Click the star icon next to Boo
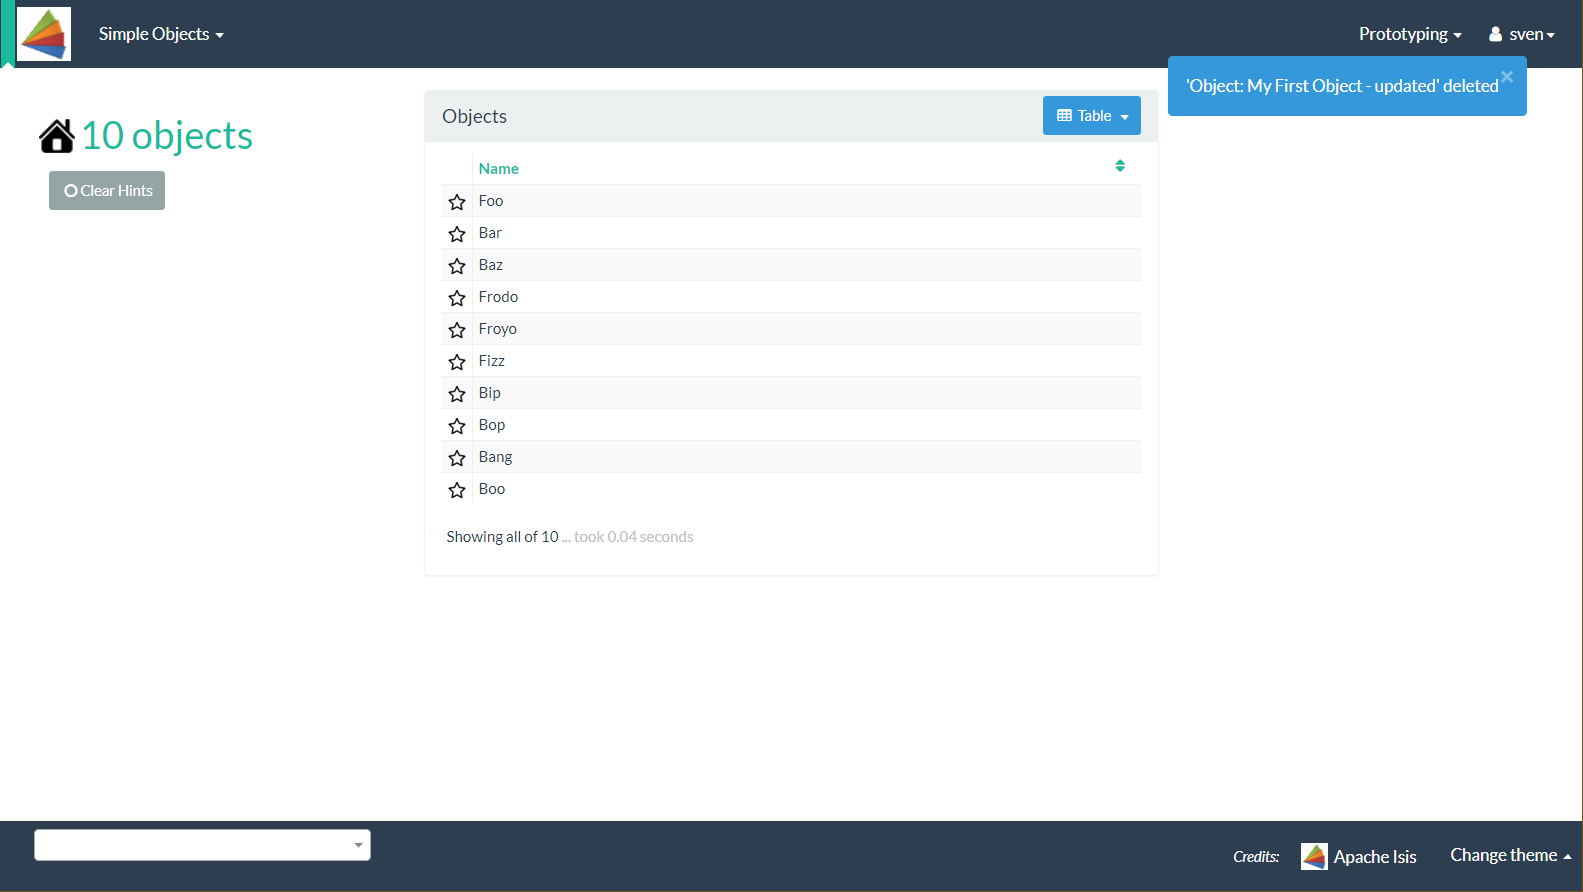This screenshot has width=1583, height=892. tap(457, 490)
